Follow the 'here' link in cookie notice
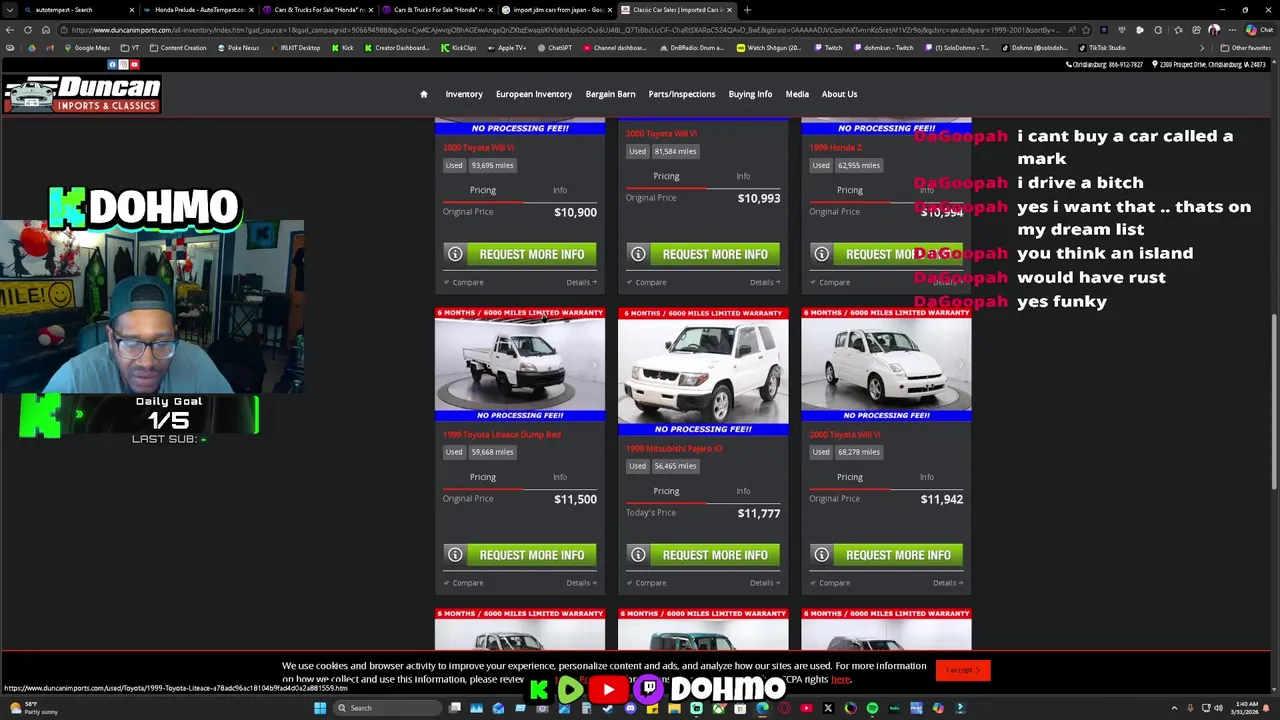This screenshot has width=1280, height=720. [840, 680]
